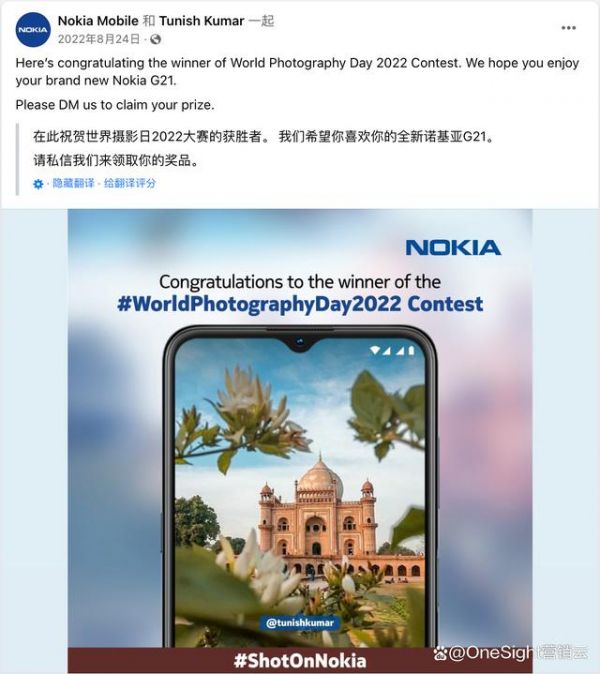
Task: Click the @tunishkumar tag on photo
Action: tap(300, 623)
